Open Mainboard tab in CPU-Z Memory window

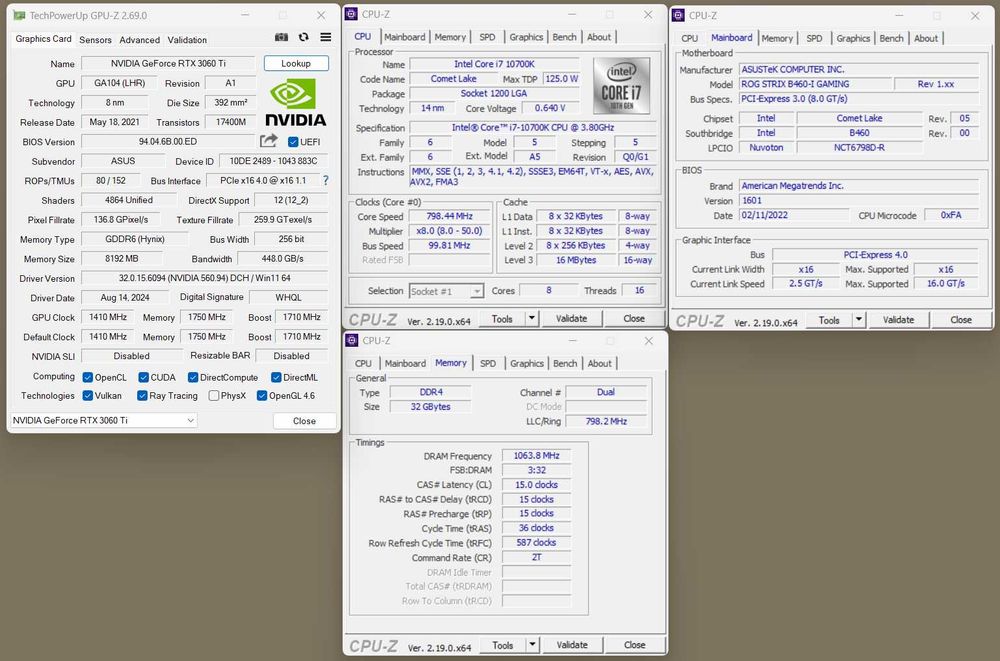pos(405,364)
